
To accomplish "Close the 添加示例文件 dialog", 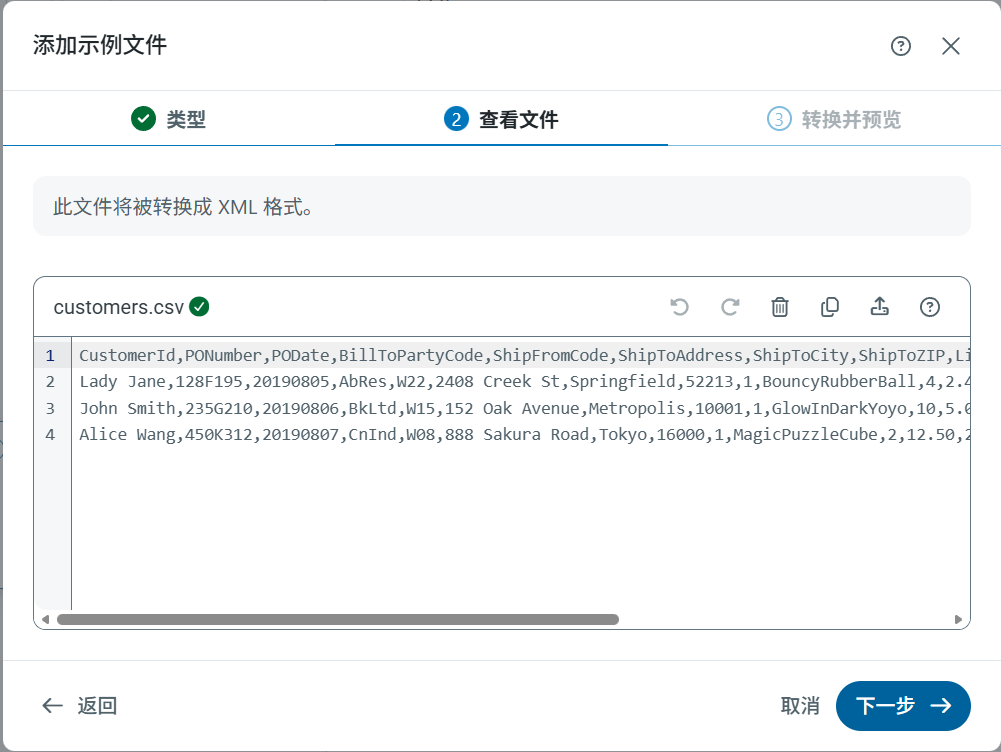I will pos(951,46).
